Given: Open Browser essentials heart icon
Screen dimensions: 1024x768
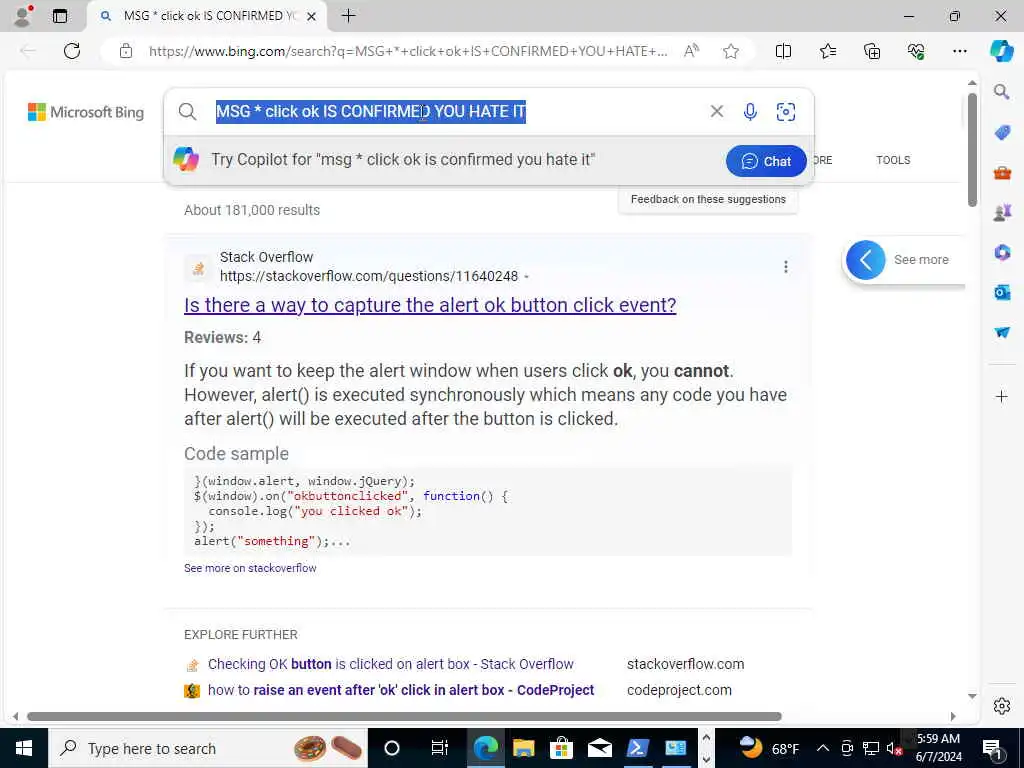Looking at the screenshot, I should click(x=916, y=51).
